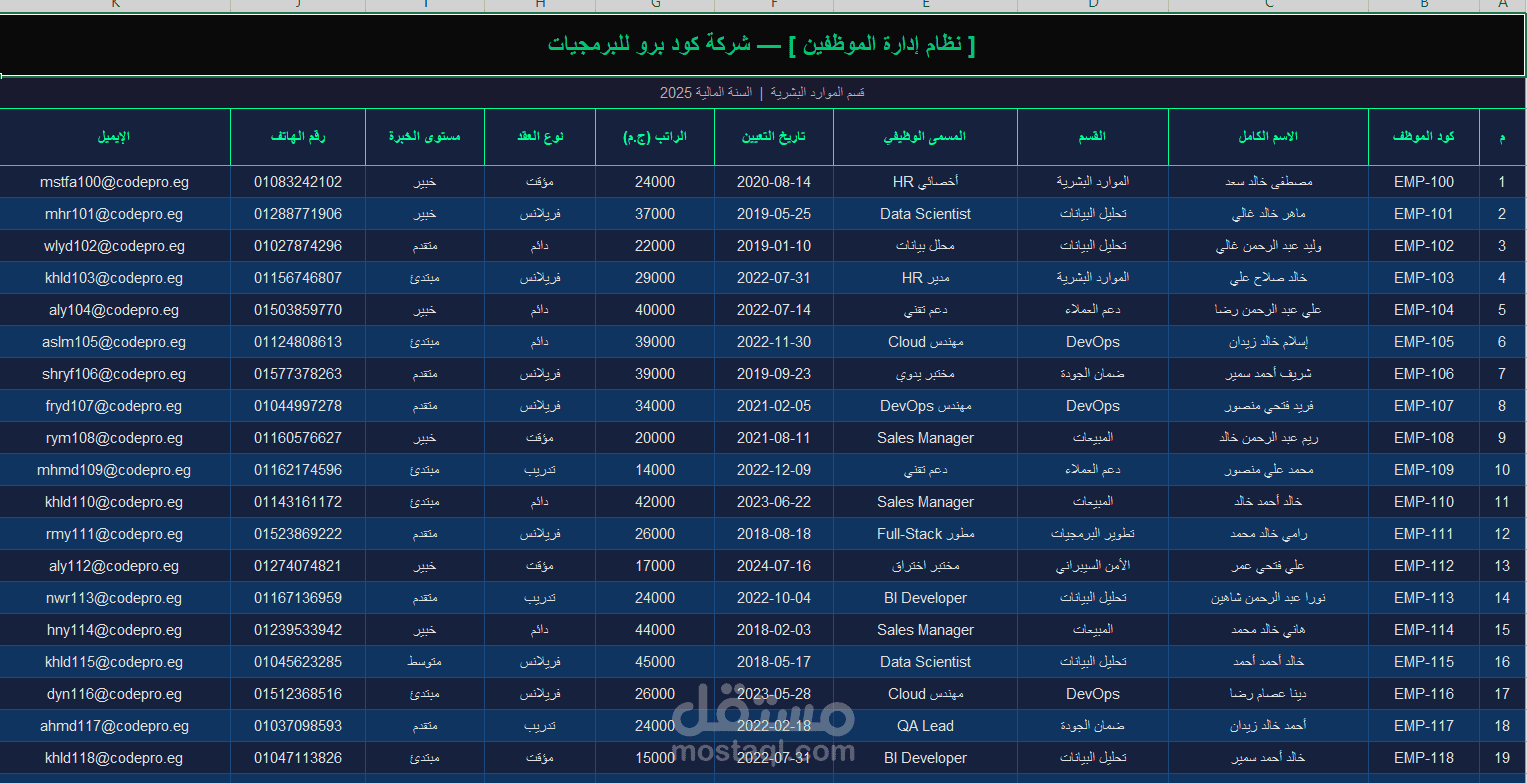Select column letter E header
Viewport: 1527px width, 783px height.
click(x=925, y=5)
